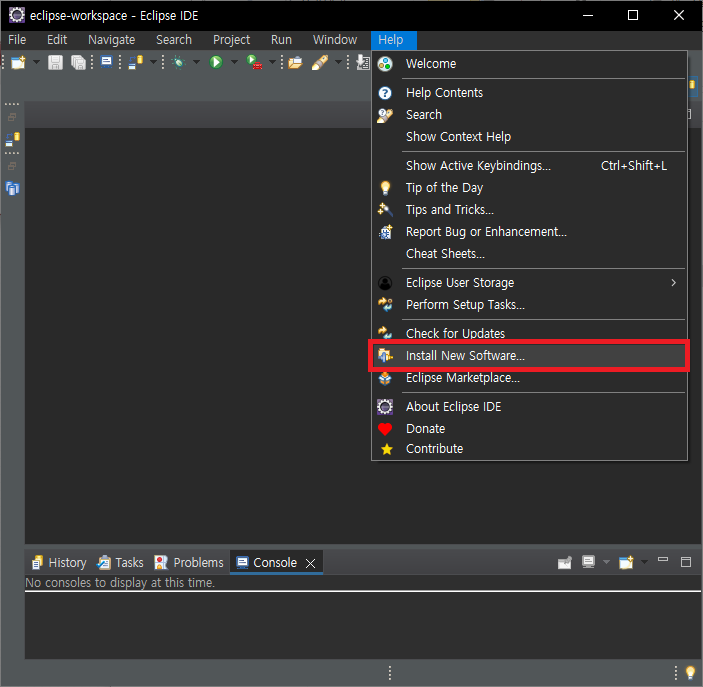Switch to the History tab
This screenshot has height=687, width=703.
pos(59,563)
